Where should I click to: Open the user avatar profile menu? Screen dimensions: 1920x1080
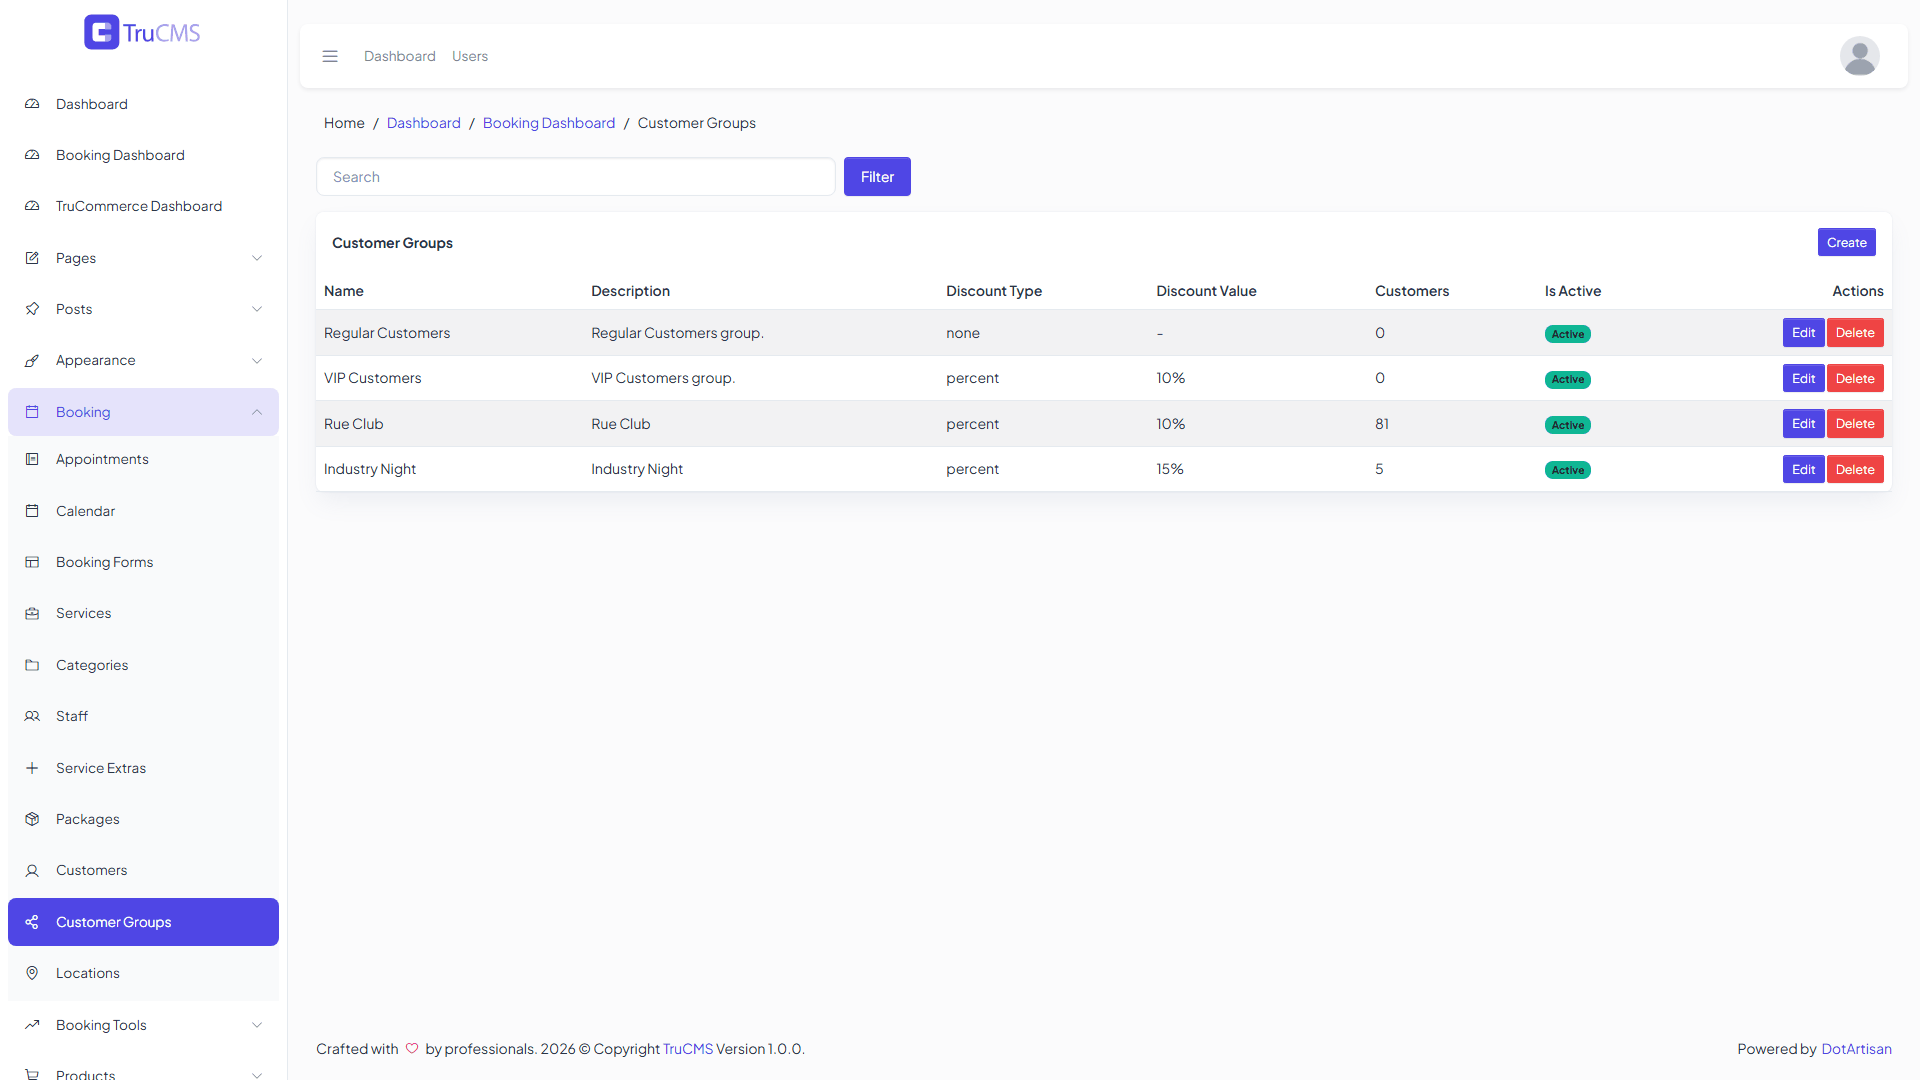tap(1859, 56)
